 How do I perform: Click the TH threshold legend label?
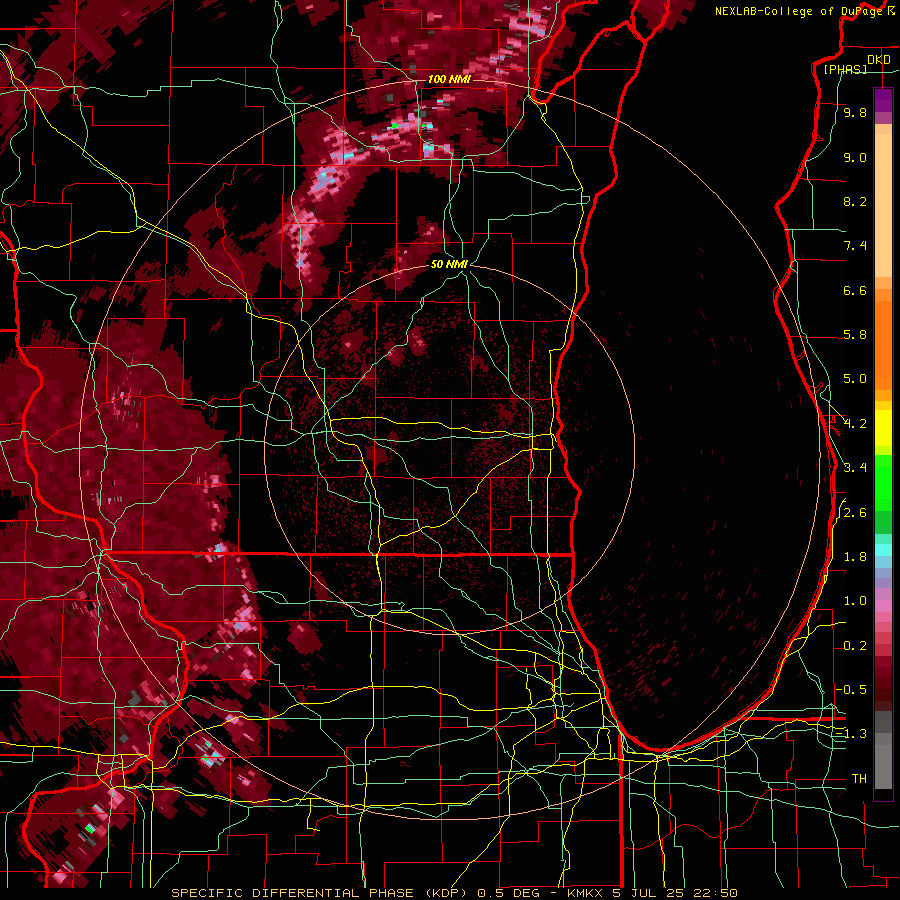point(859,779)
